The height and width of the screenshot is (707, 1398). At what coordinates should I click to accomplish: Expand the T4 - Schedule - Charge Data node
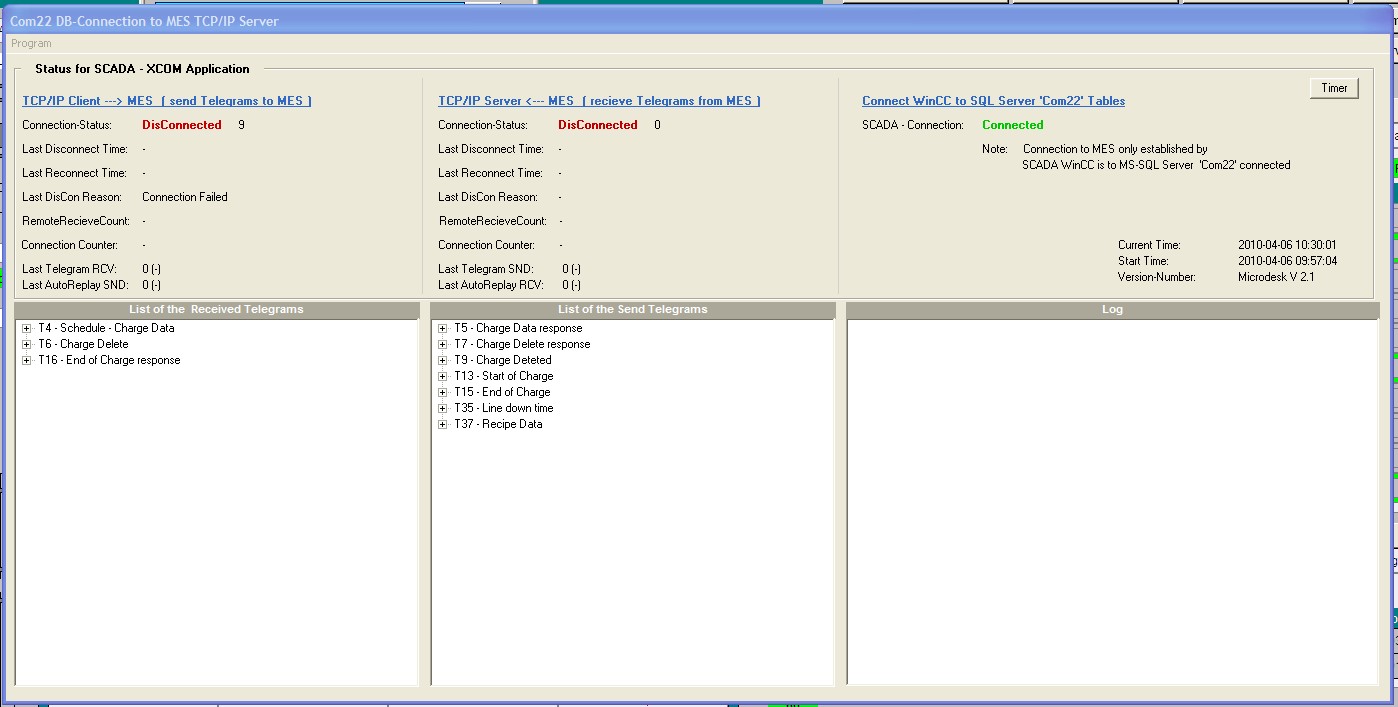coord(27,328)
